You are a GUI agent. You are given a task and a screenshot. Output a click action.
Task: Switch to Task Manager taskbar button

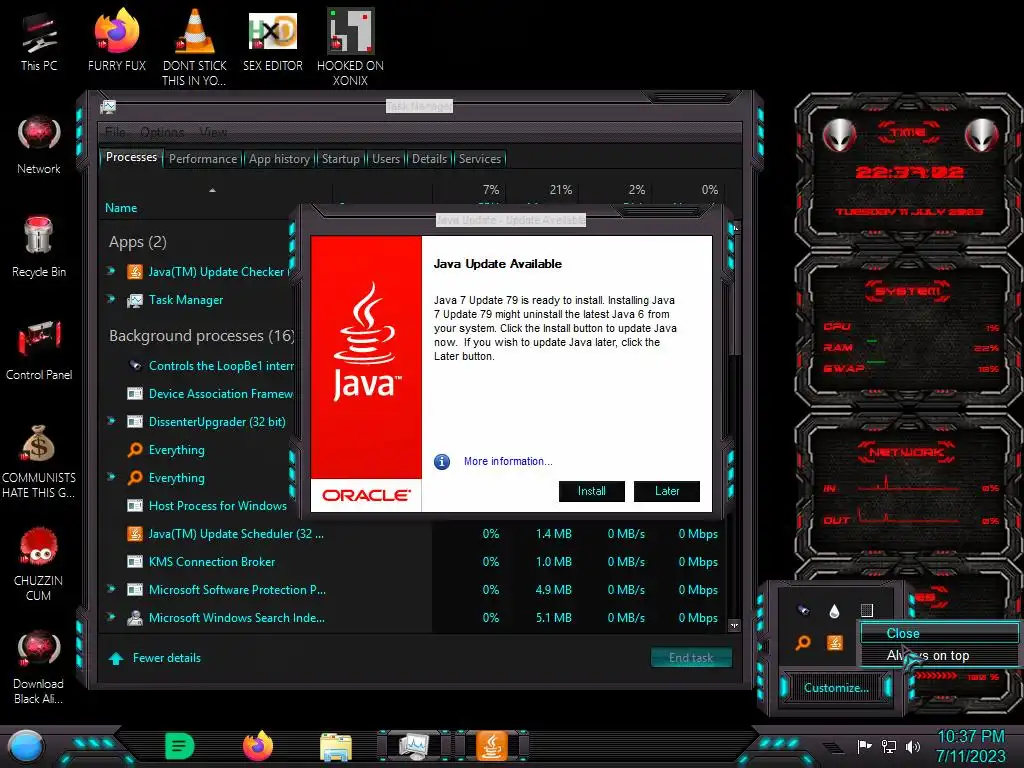(x=414, y=746)
